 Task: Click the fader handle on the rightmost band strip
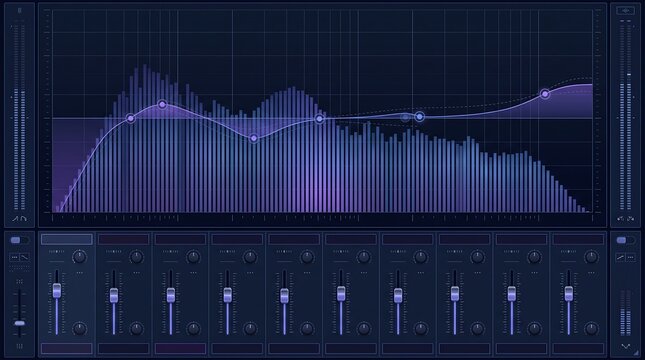click(568, 294)
